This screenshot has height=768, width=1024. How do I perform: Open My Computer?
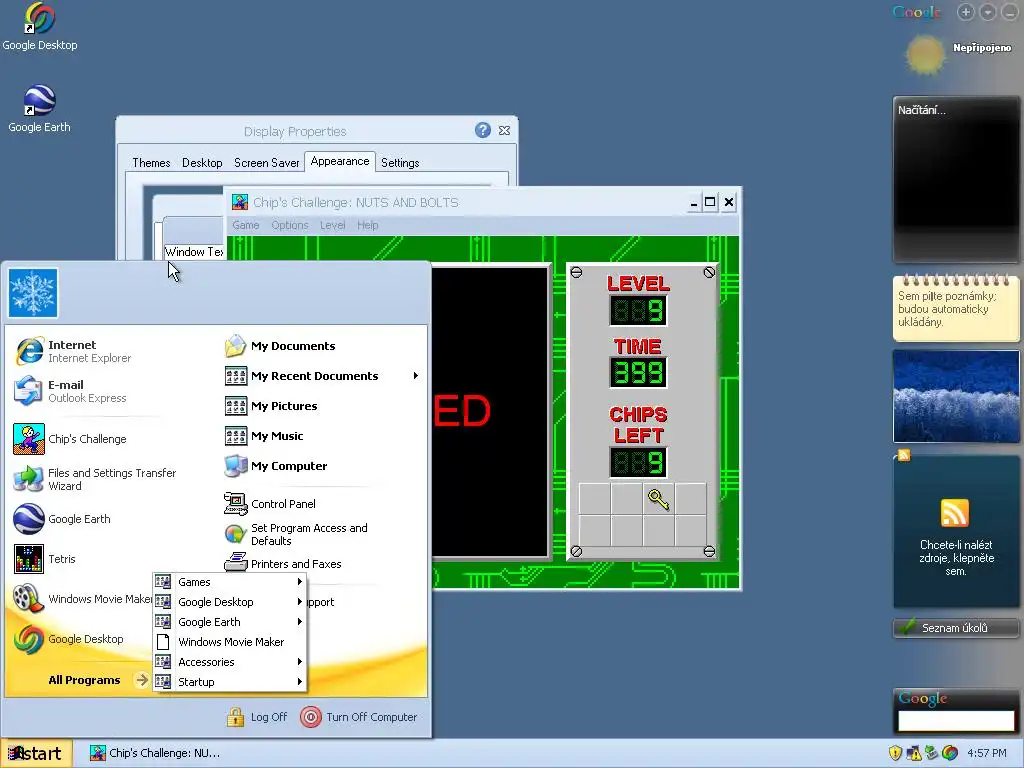tap(276, 466)
